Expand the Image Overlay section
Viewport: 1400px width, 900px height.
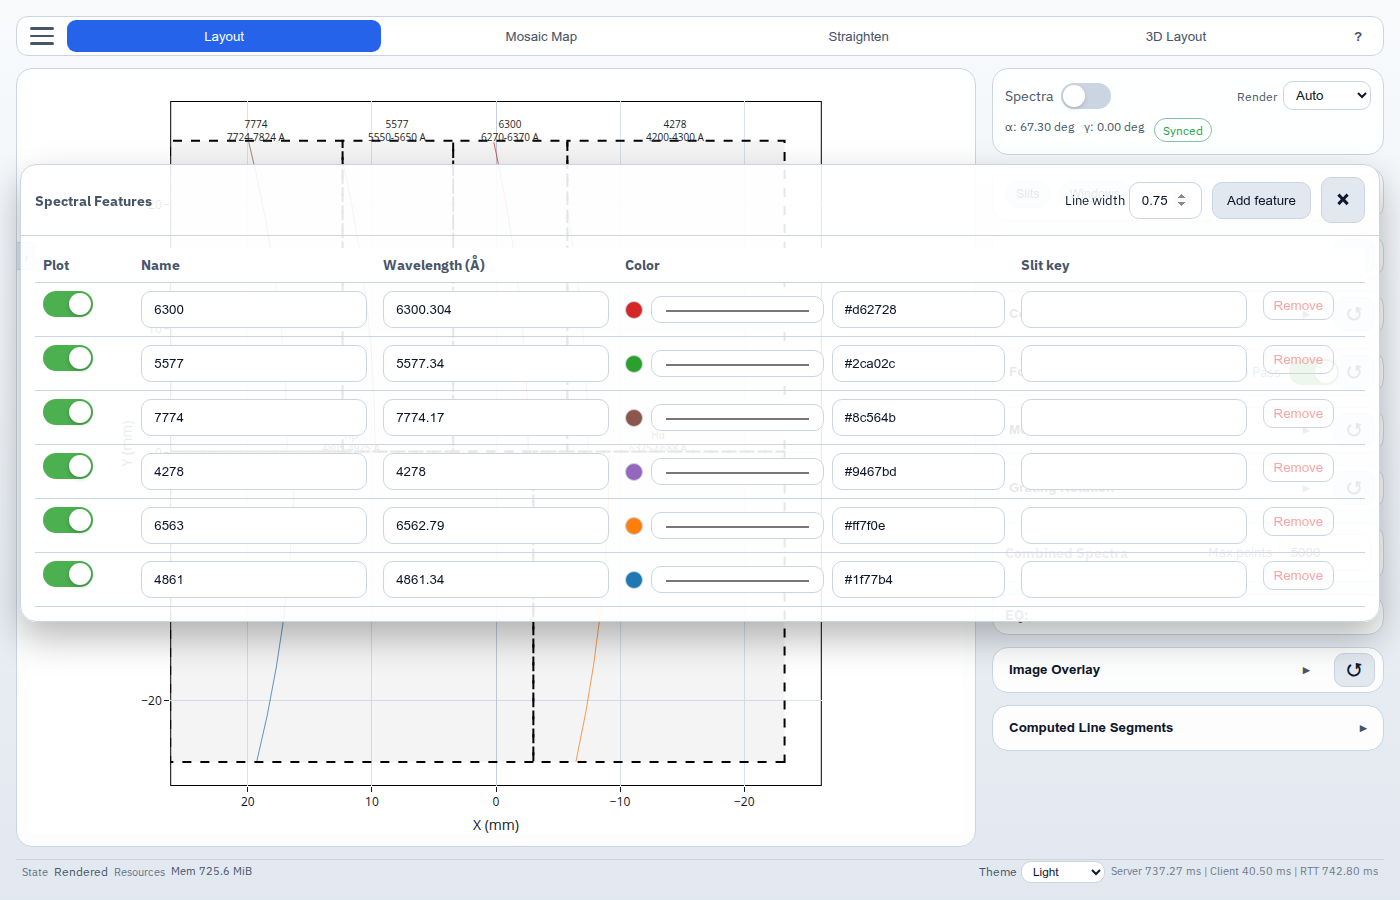[1306, 670]
